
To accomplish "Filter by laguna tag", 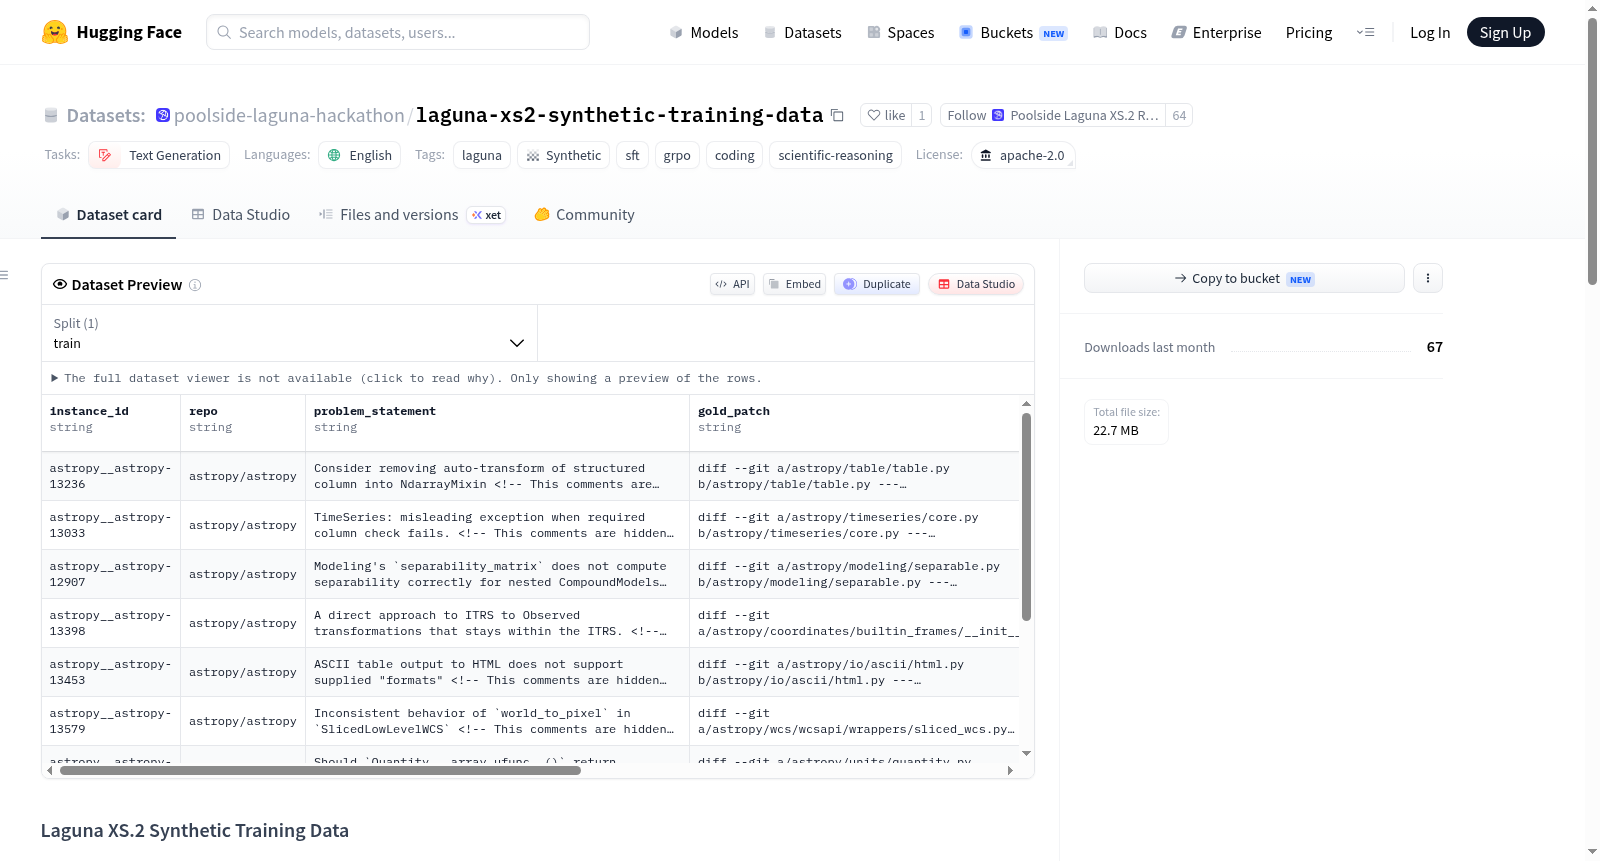I will point(482,155).
